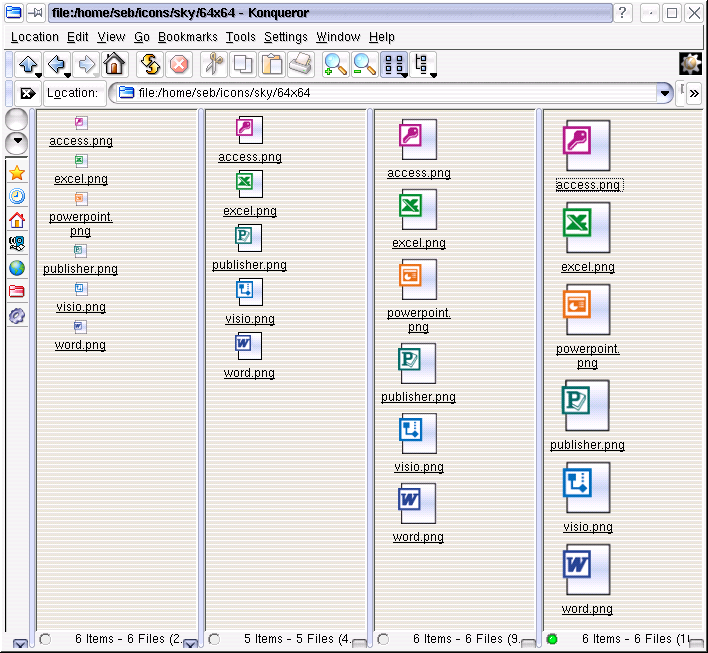The image size is (708, 653).
Task: Open the sidebar configuration dropdown button
Action: click(x=17, y=143)
